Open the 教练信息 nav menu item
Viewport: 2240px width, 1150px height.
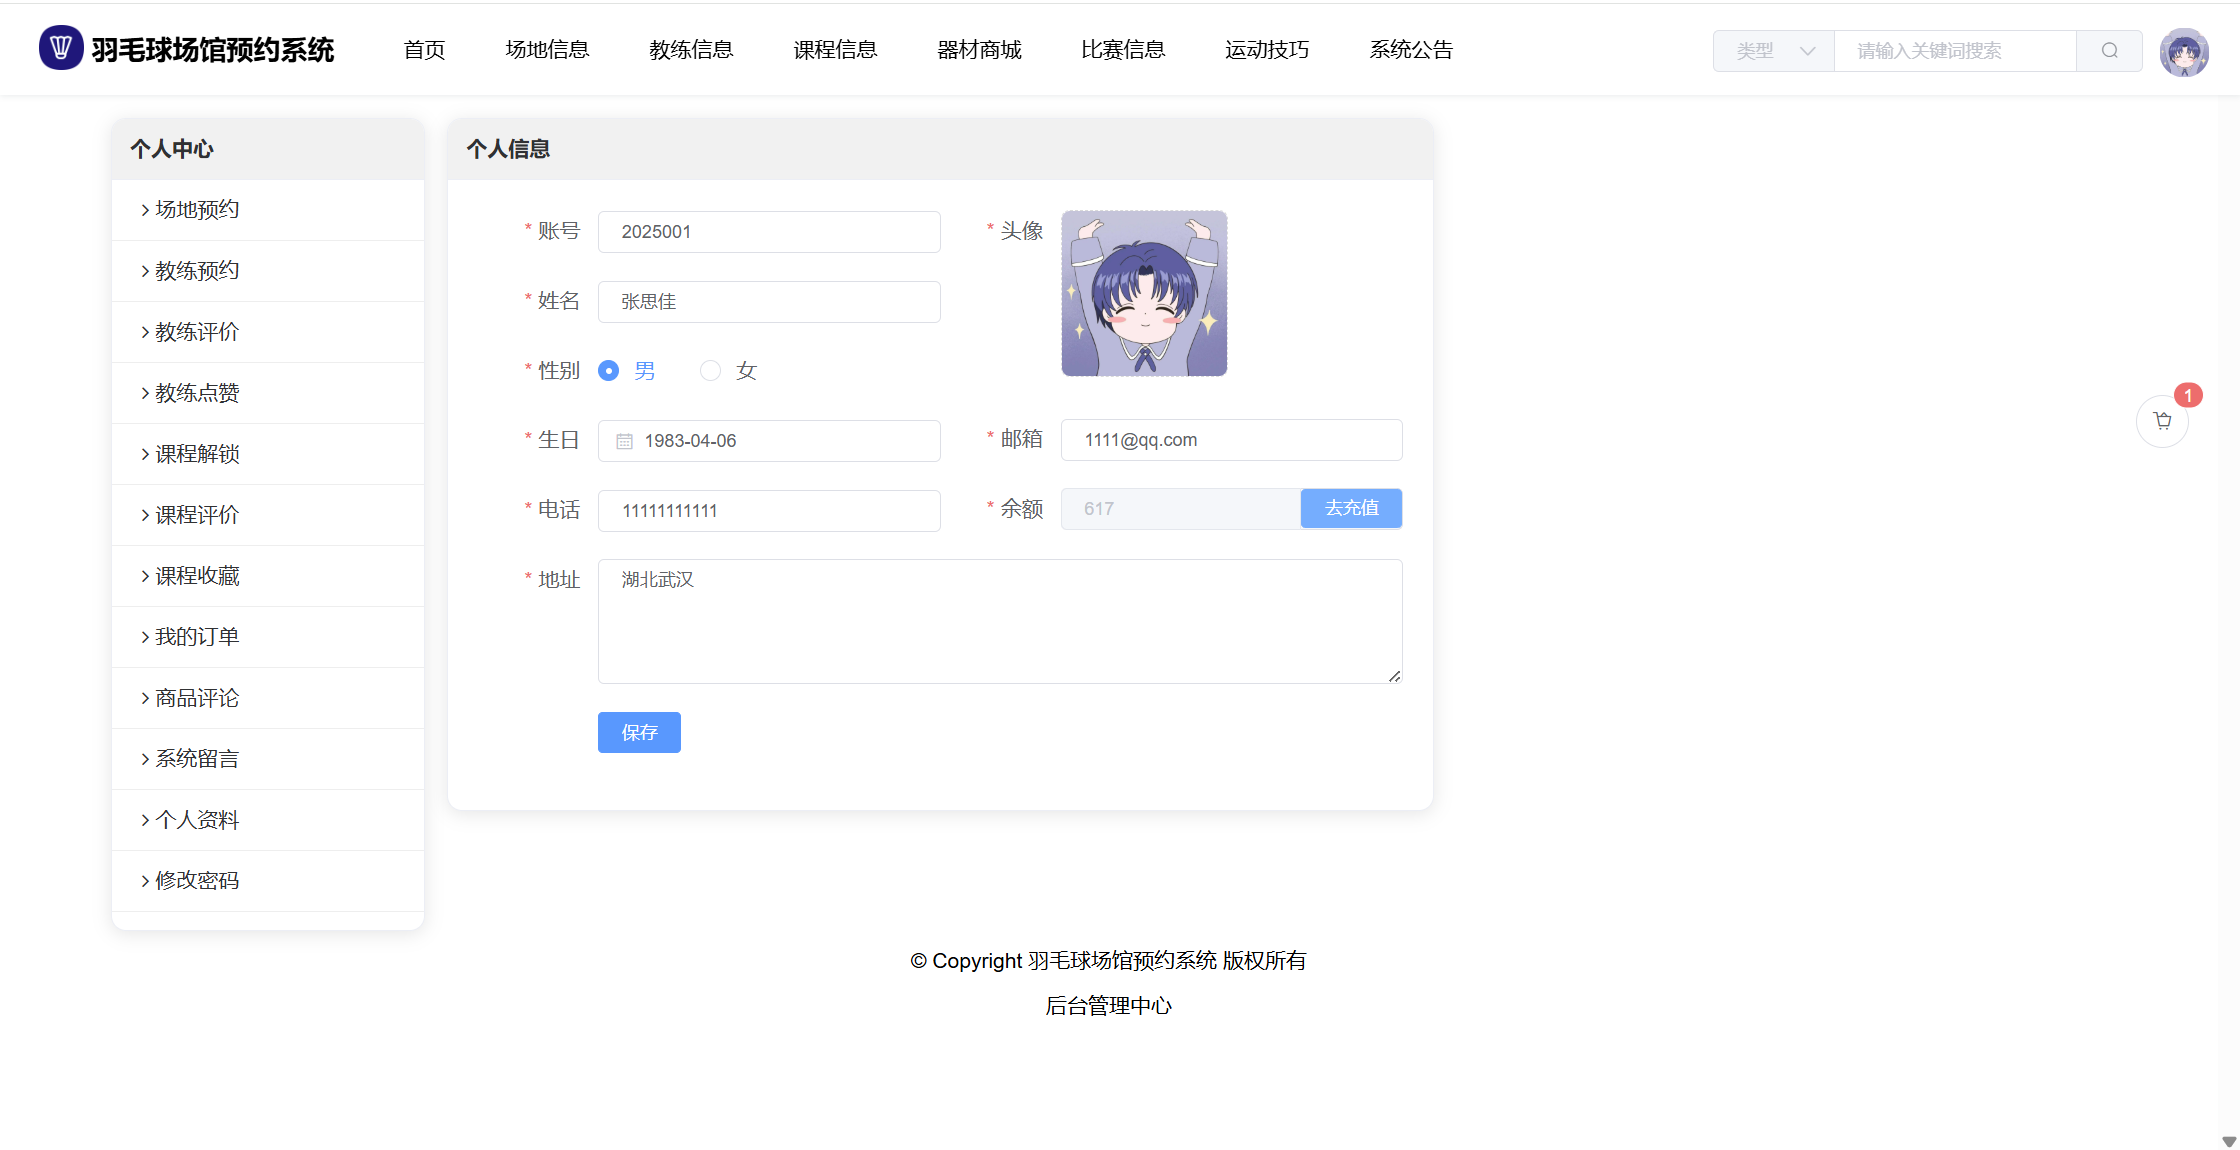[691, 50]
